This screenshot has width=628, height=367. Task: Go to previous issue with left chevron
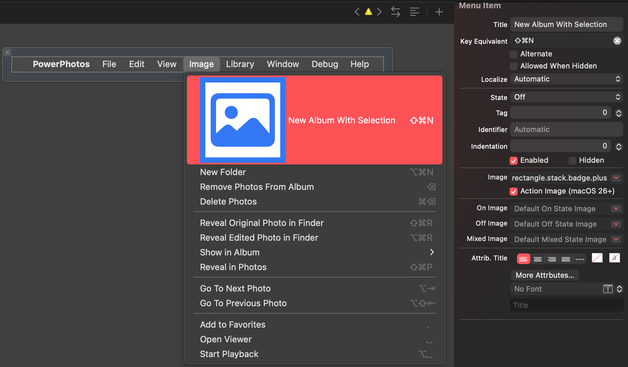(x=357, y=12)
